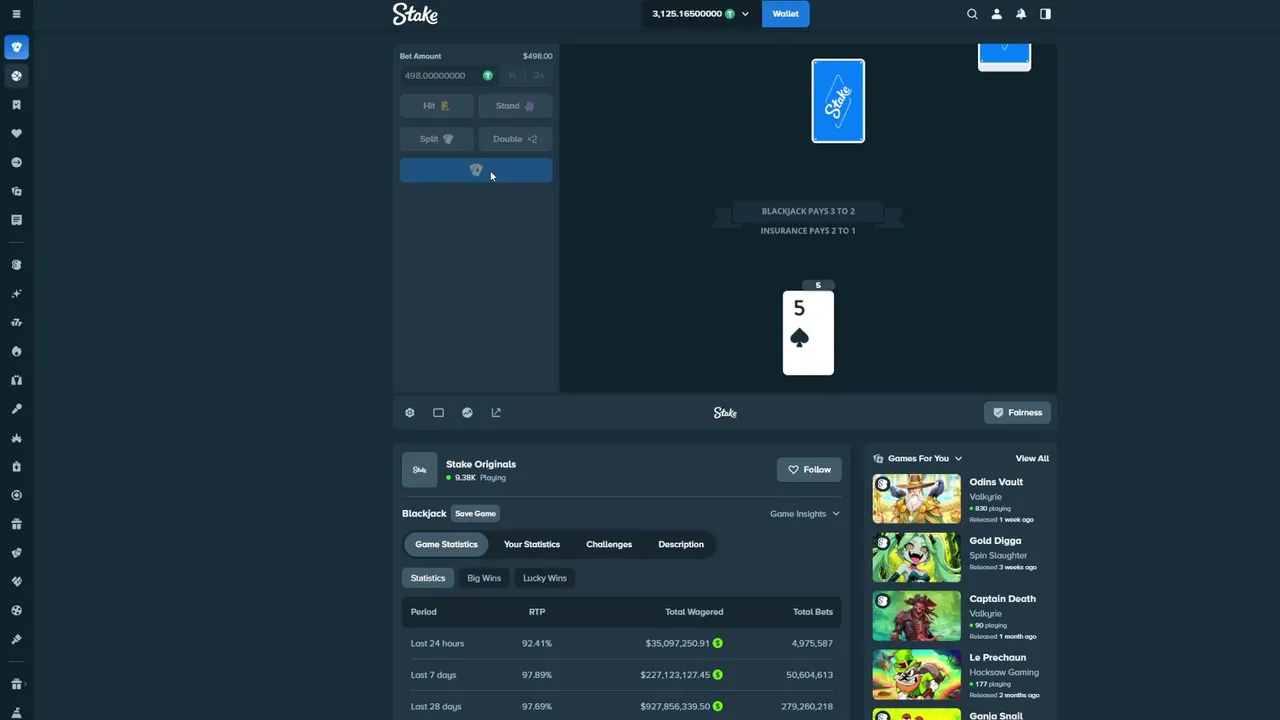1280x720 pixels.
Task: Click the Stand button
Action: click(x=515, y=106)
